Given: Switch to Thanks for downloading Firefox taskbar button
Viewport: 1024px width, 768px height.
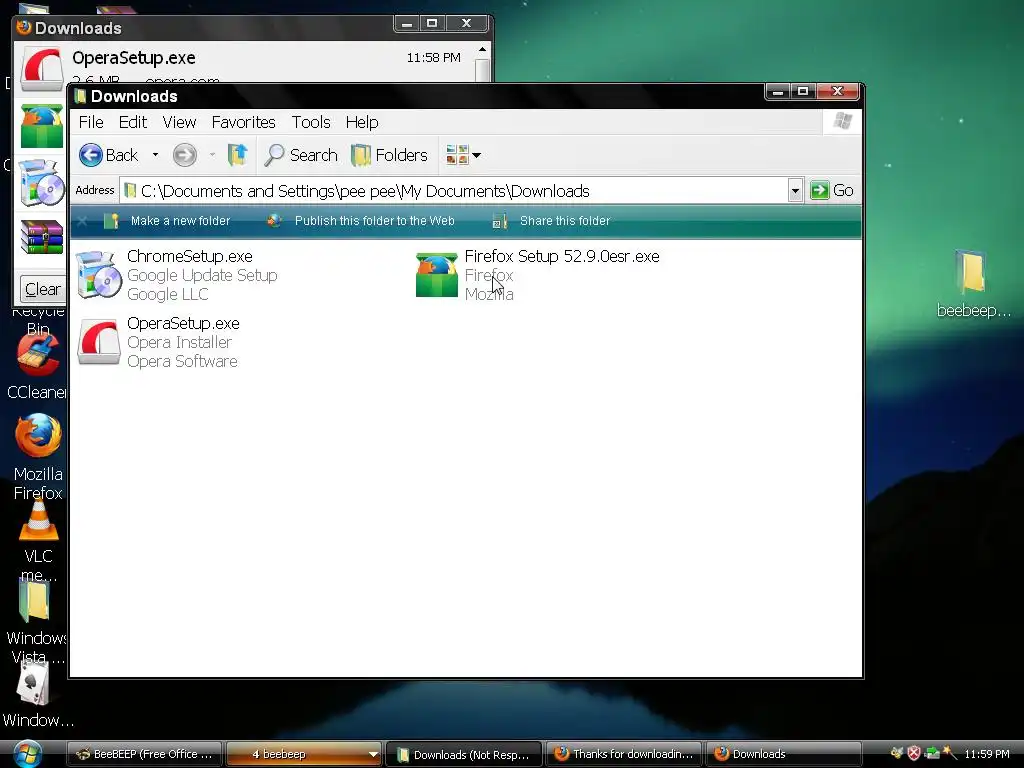Looking at the screenshot, I should coord(623,754).
